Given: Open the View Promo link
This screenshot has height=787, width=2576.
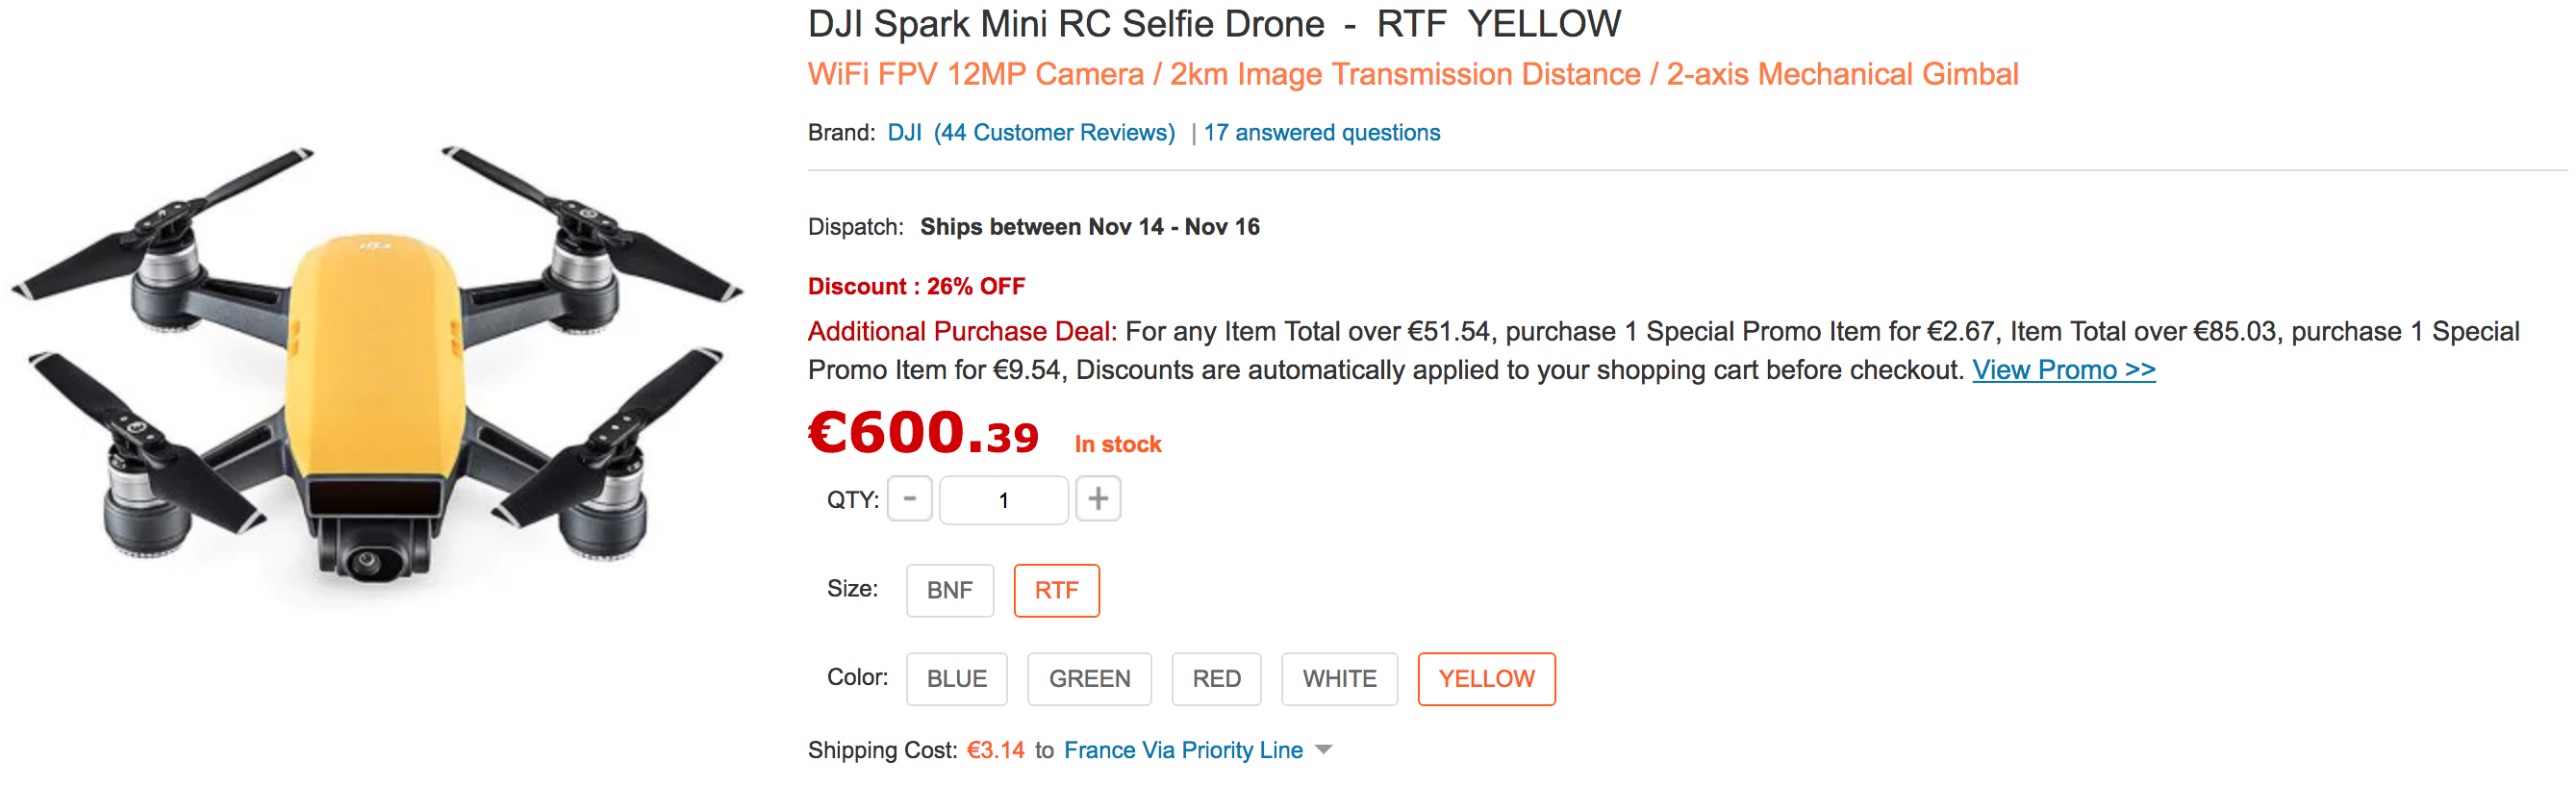Looking at the screenshot, I should tap(2063, 370).
